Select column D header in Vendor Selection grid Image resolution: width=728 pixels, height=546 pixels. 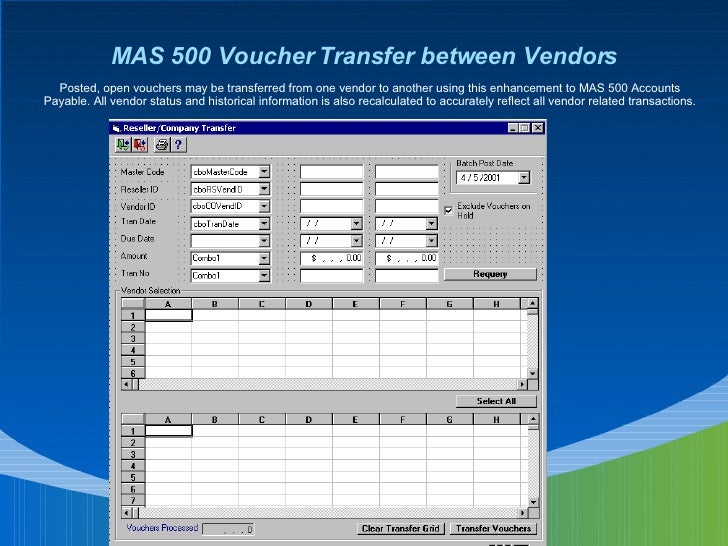coord(309,304)
